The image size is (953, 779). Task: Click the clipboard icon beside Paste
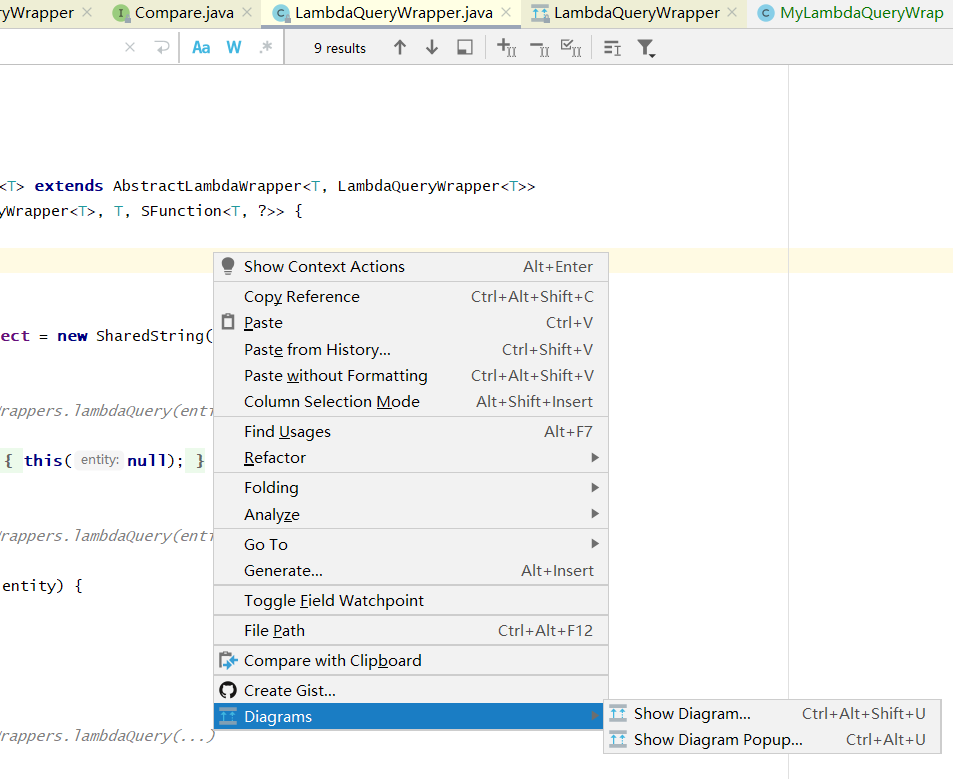(x=228, y=322)
